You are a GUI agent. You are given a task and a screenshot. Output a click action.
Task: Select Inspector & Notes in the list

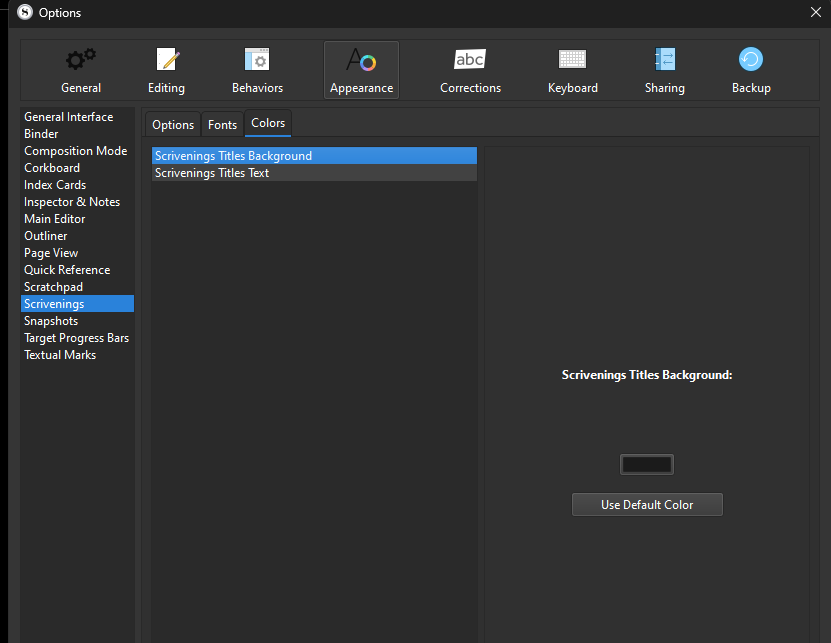point(77,201)
